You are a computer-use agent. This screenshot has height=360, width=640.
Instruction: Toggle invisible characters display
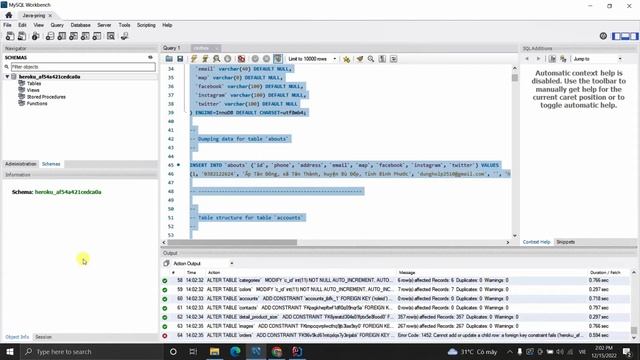tap(382, 59)
